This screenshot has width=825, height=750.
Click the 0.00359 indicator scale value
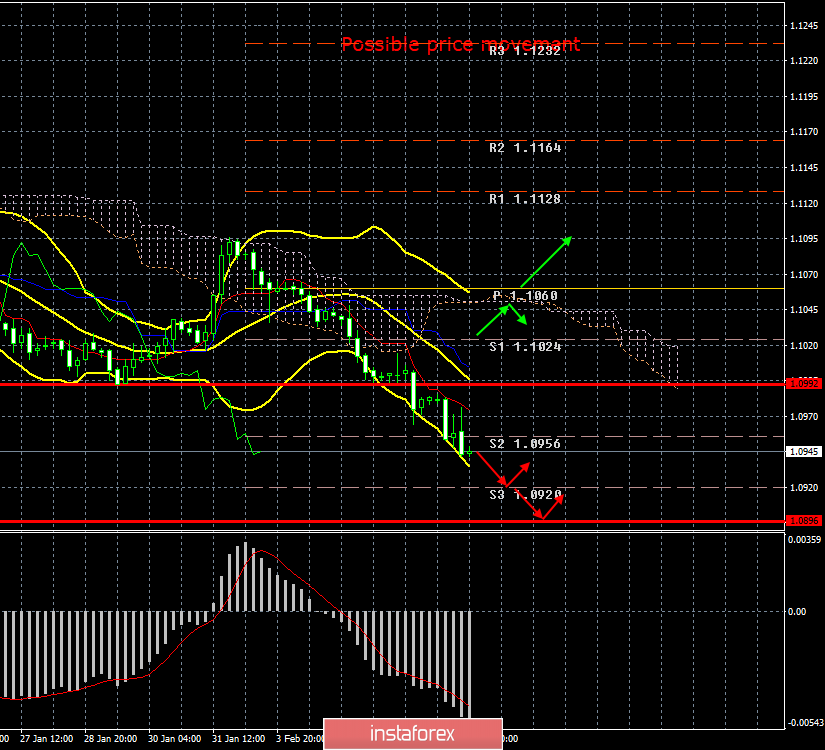click(x=803, y=540)
